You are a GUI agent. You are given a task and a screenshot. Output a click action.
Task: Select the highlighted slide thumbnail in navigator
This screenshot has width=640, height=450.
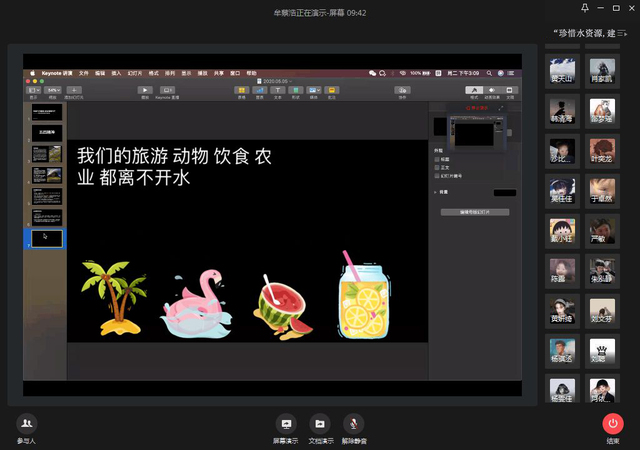pyautogui.click(x=47, y=238)
